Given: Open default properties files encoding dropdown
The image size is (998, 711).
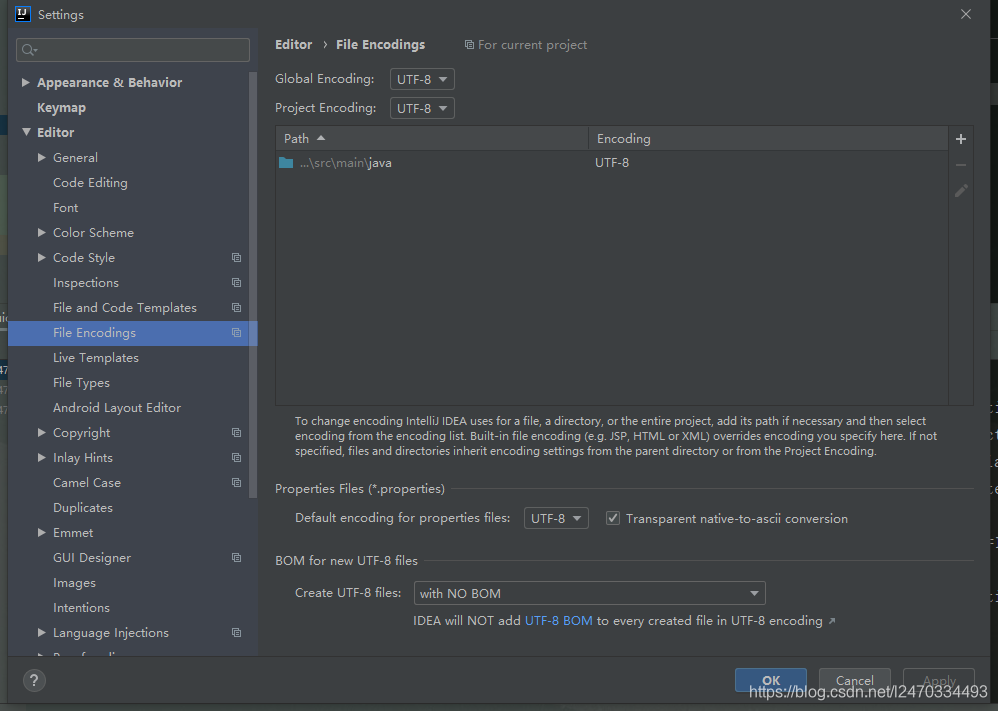Looking at the screenshot, I should click(556, 518).
